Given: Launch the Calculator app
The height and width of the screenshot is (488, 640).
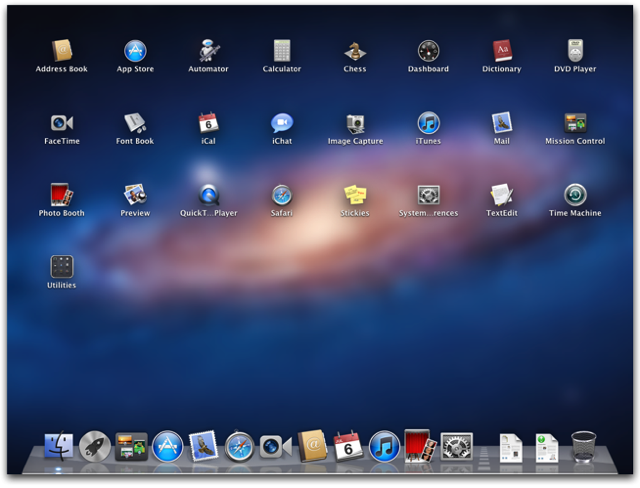Looking at the screenshot, I should (x=282, y=51).
